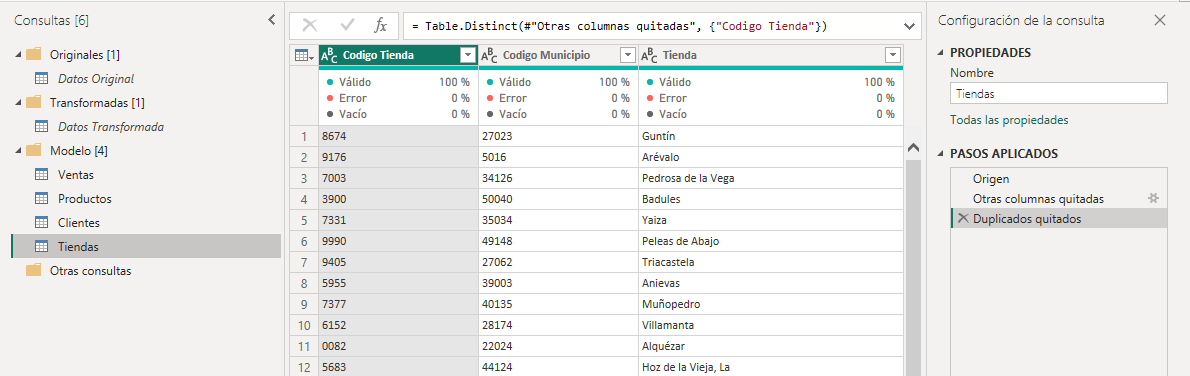Edit the Nombre field containing Tiendas

point(1059,93)
